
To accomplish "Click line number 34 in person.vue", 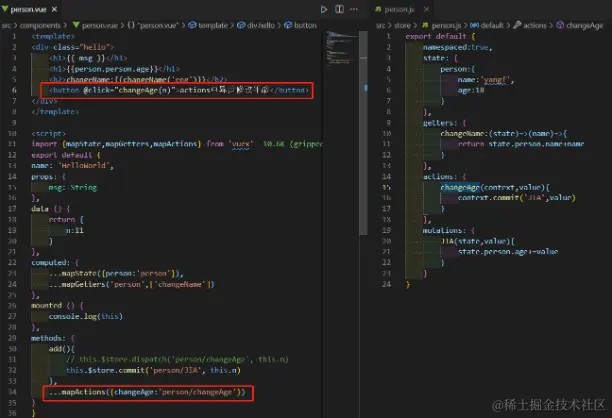I will click(12, 392).
